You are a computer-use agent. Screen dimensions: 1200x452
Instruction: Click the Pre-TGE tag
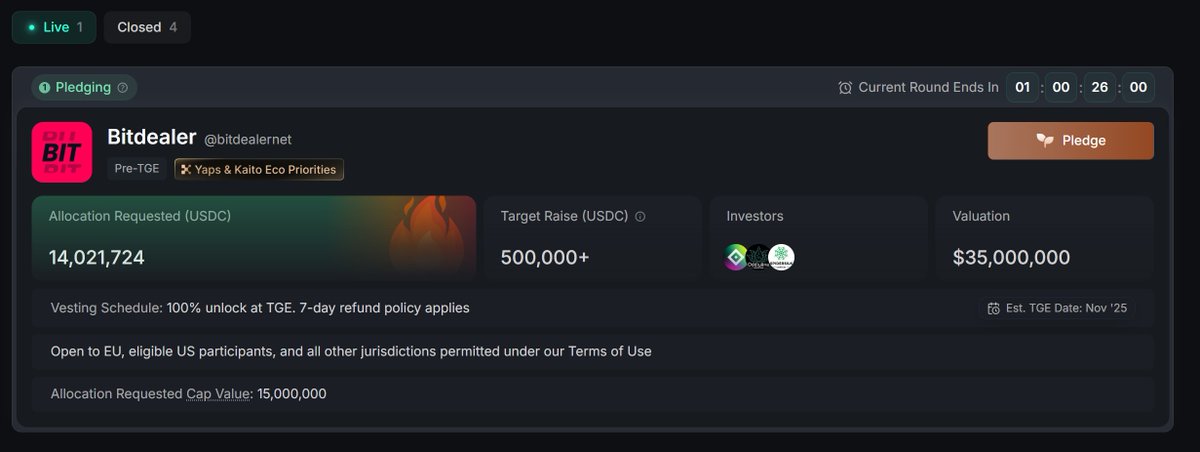[137, 169]
